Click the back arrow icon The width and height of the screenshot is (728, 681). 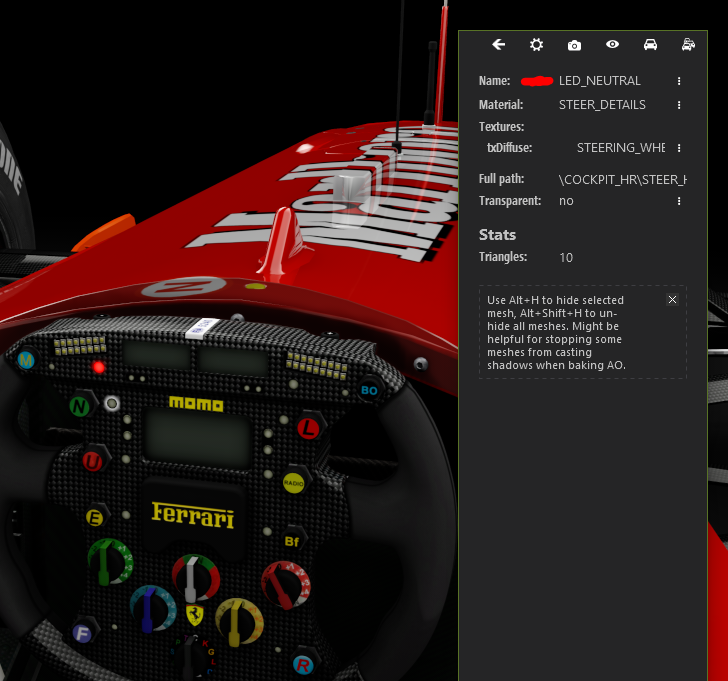click(498, 45)
